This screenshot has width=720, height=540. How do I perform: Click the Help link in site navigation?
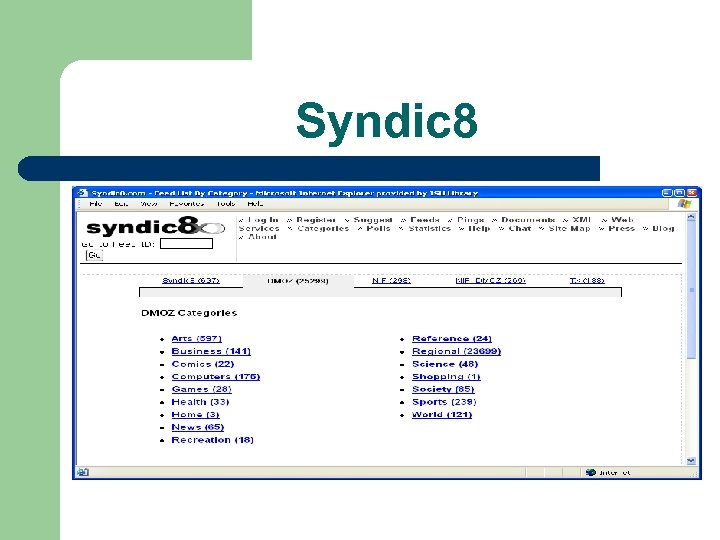click(479, 228)
